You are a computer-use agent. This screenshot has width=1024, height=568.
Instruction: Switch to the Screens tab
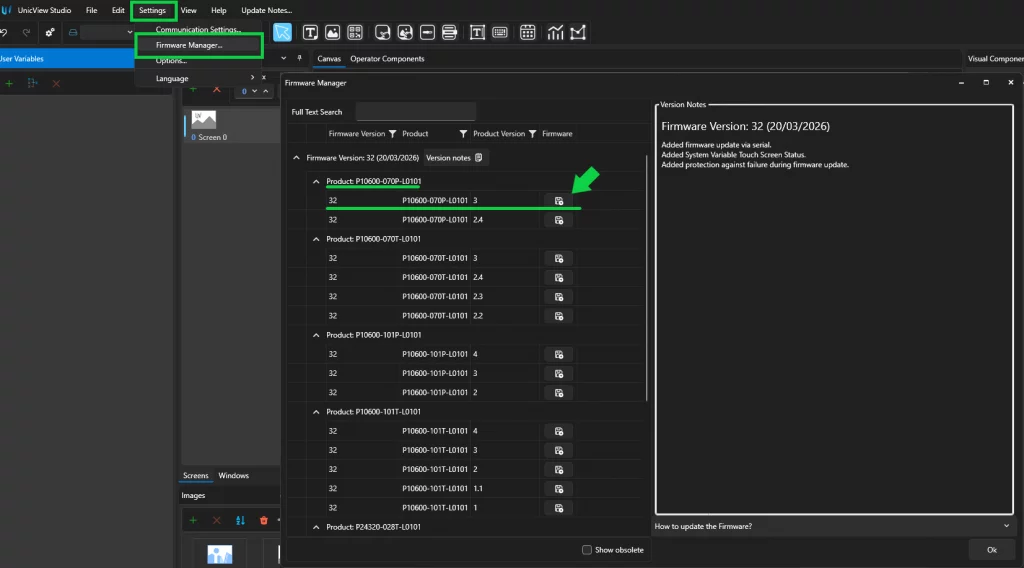tap(195, 475)
